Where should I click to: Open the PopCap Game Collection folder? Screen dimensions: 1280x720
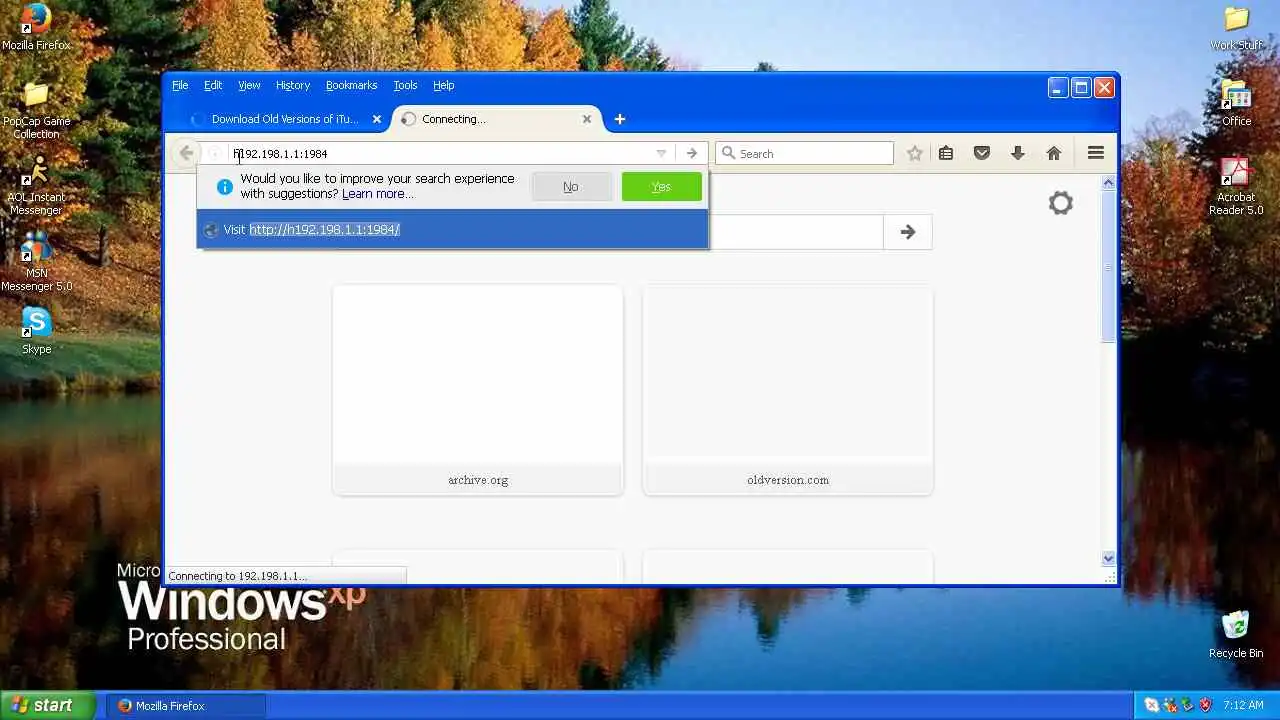[x=36, y=110]
